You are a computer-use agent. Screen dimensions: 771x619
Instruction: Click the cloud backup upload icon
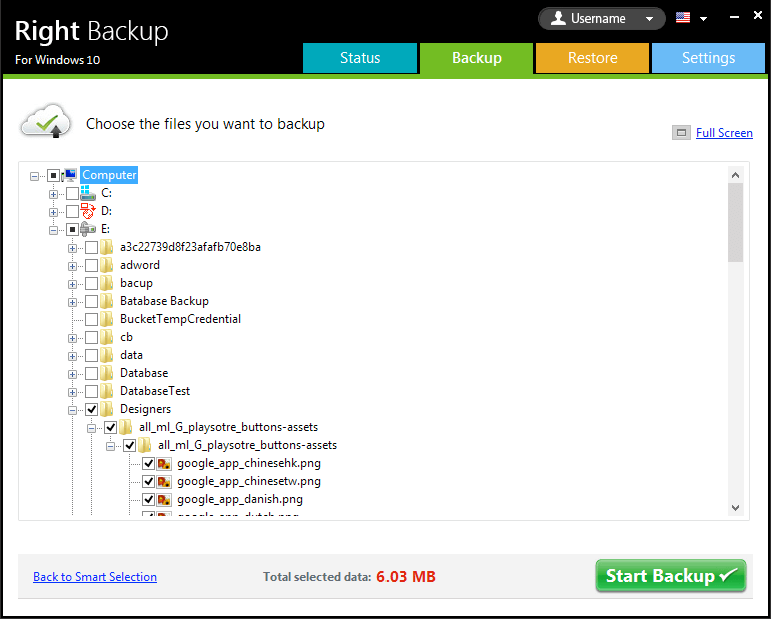coord(46,121)
